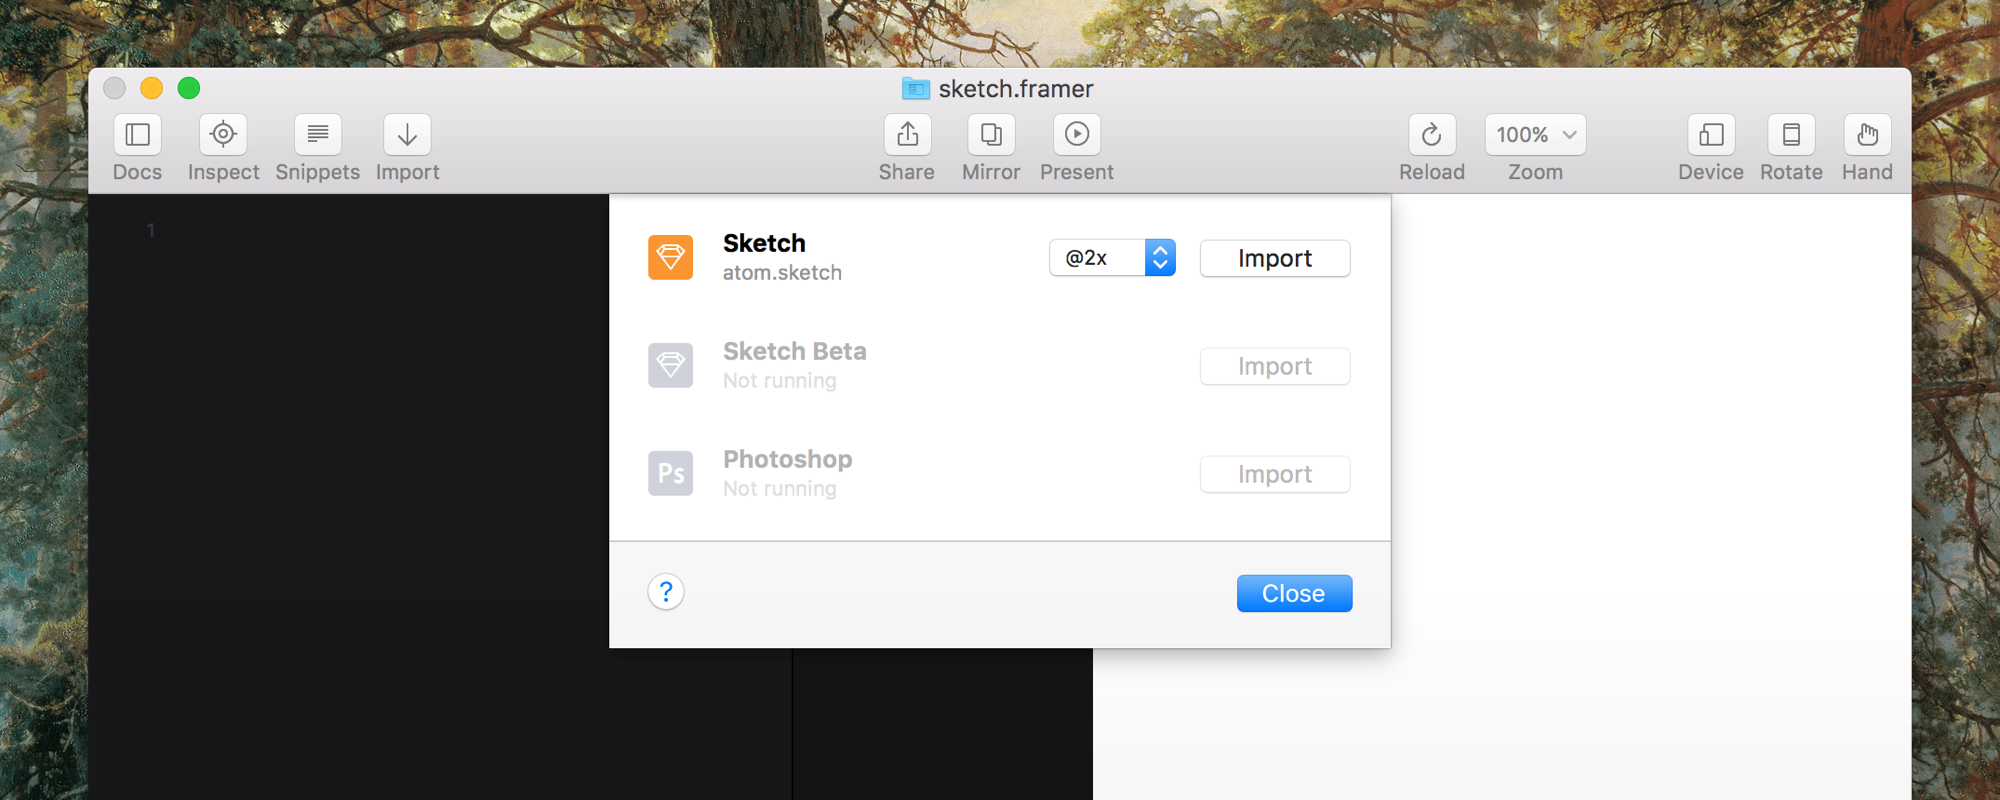
Task: Click the orange Sketch app icon
Action: pos(670,257)
